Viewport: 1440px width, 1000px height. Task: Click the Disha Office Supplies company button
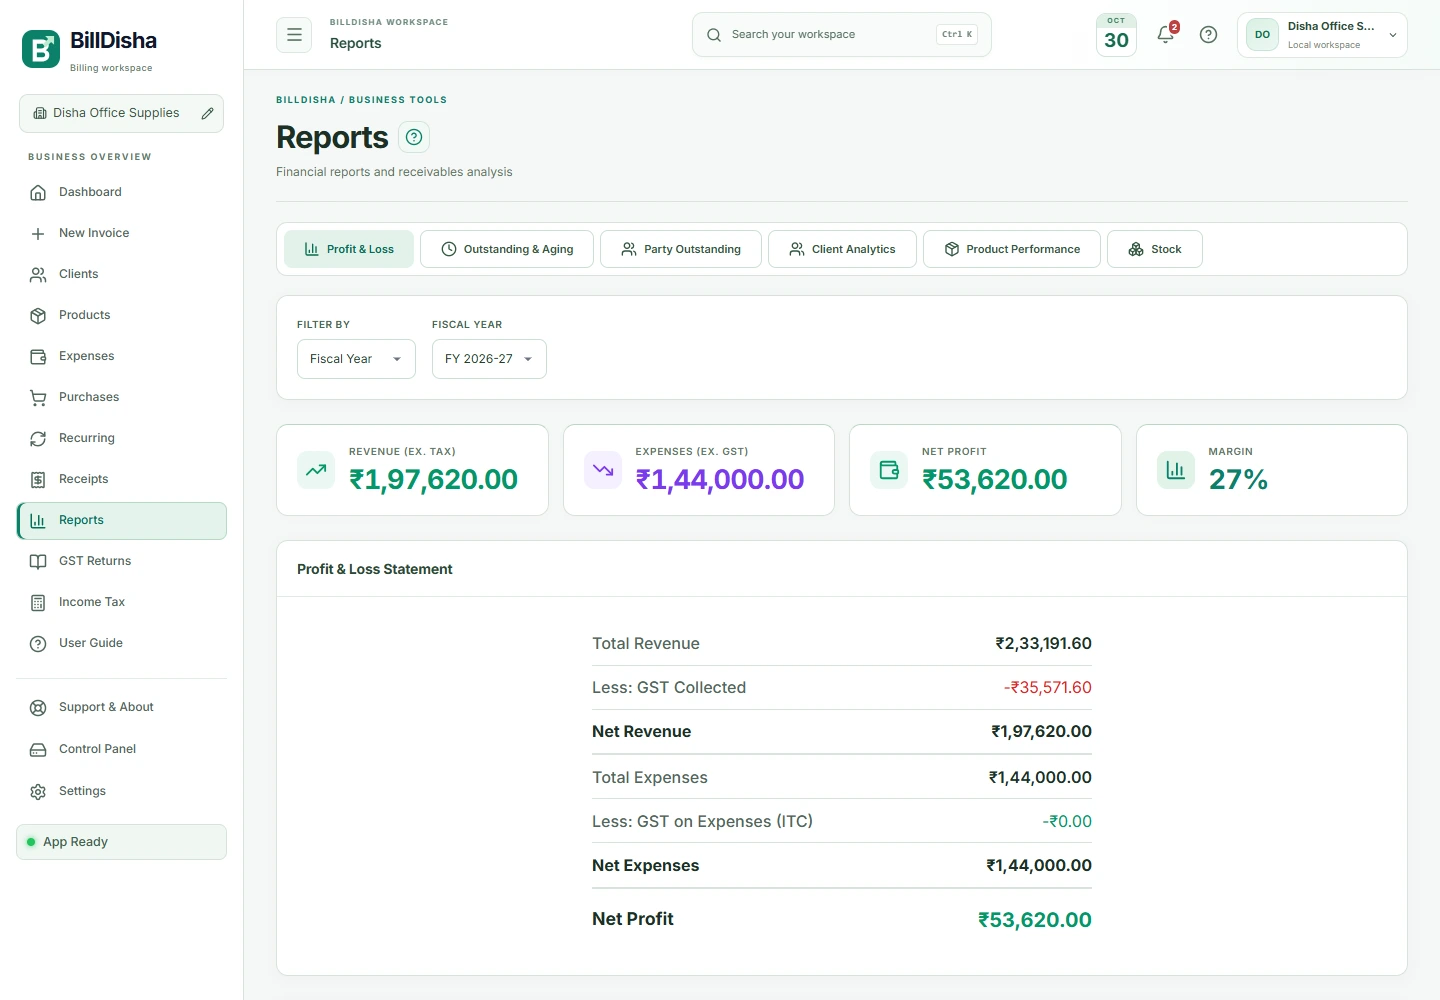coord(121,113)
